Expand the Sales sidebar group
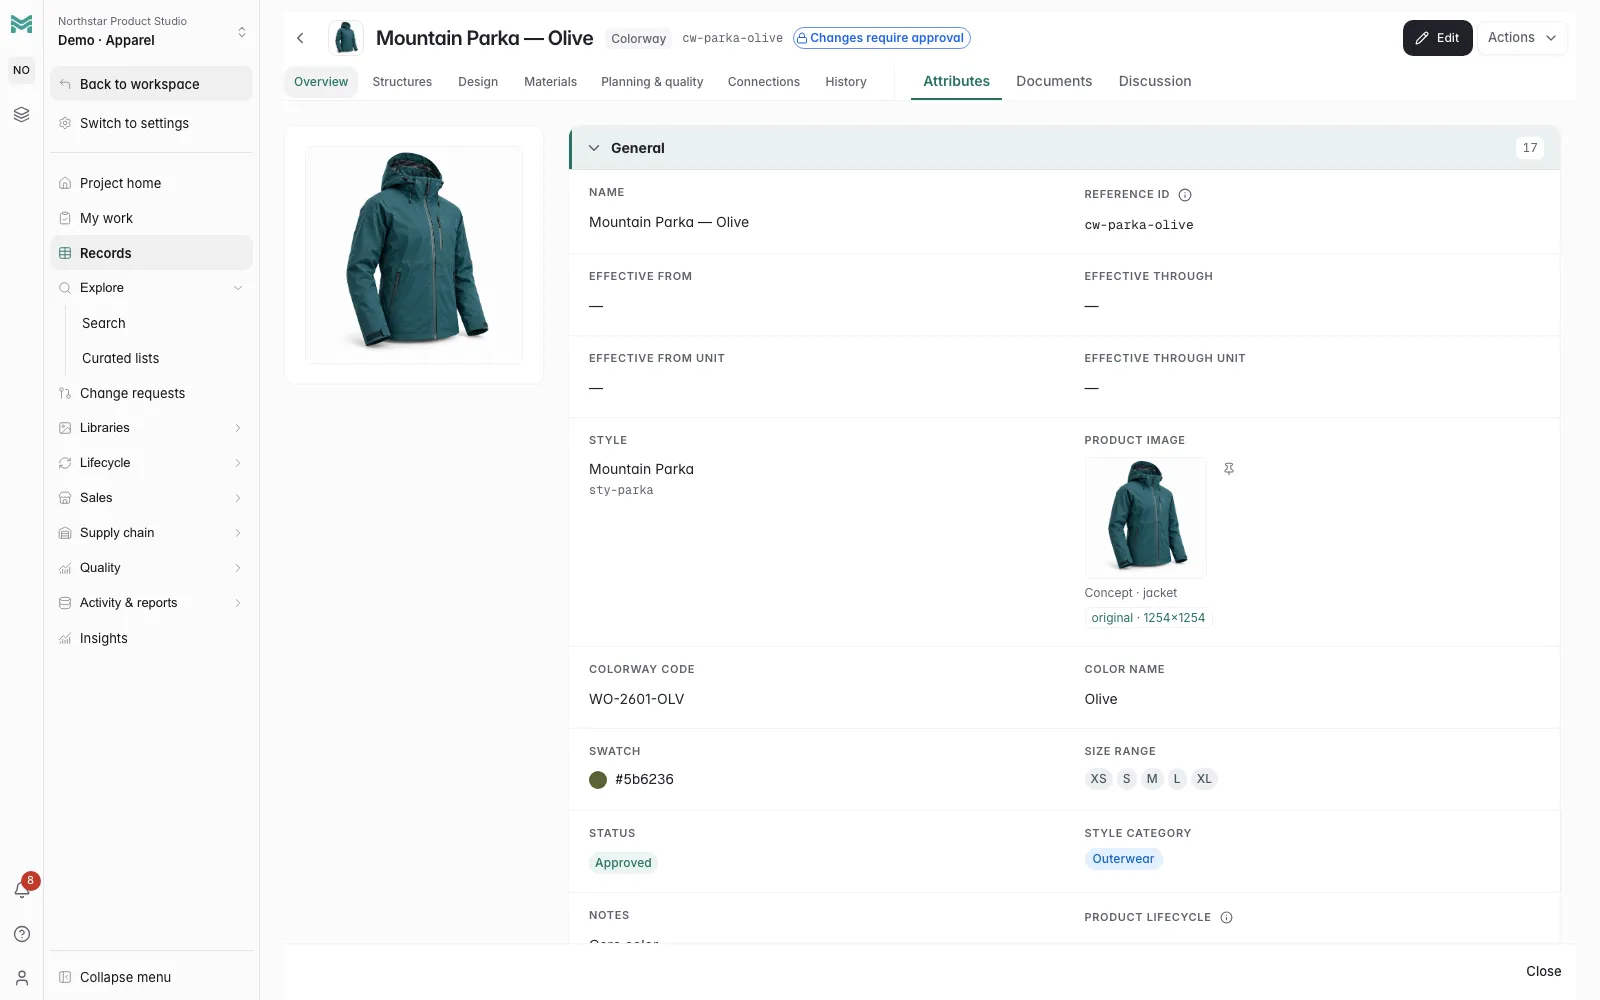This screenshot has height=1000, width=1600. tap(151, 498)
